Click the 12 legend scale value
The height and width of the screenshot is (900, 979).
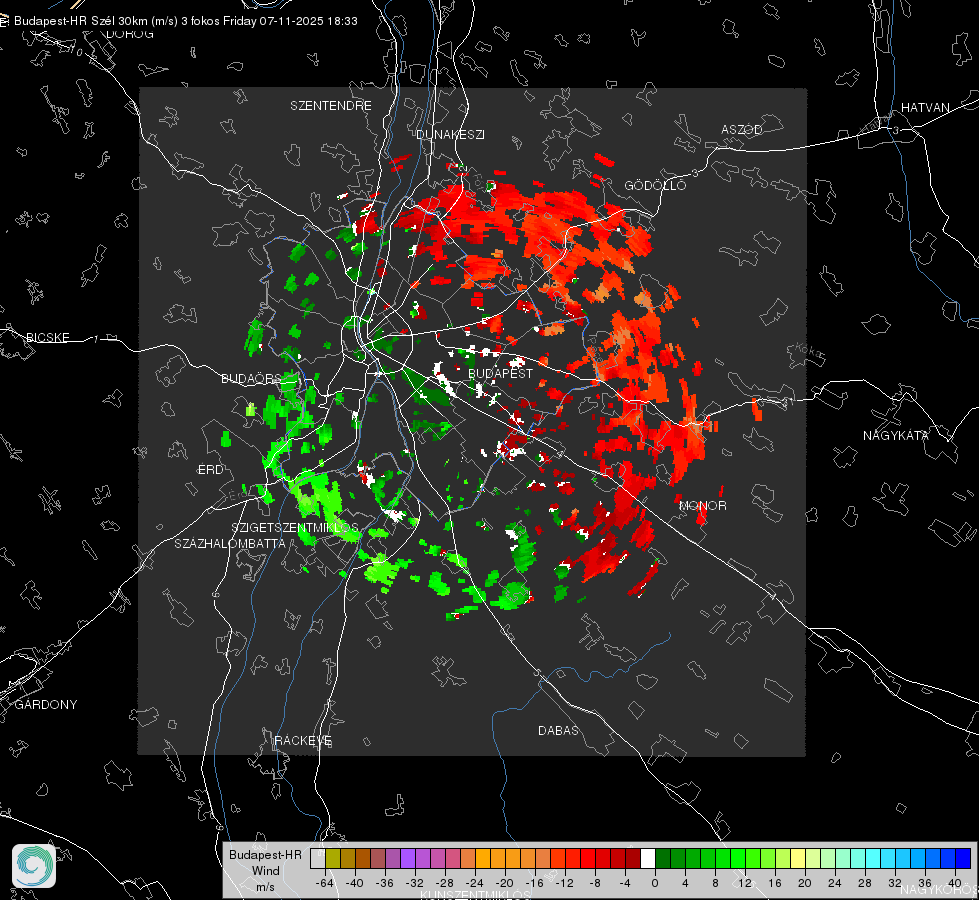pyautogui.click(x=745, y=883)
